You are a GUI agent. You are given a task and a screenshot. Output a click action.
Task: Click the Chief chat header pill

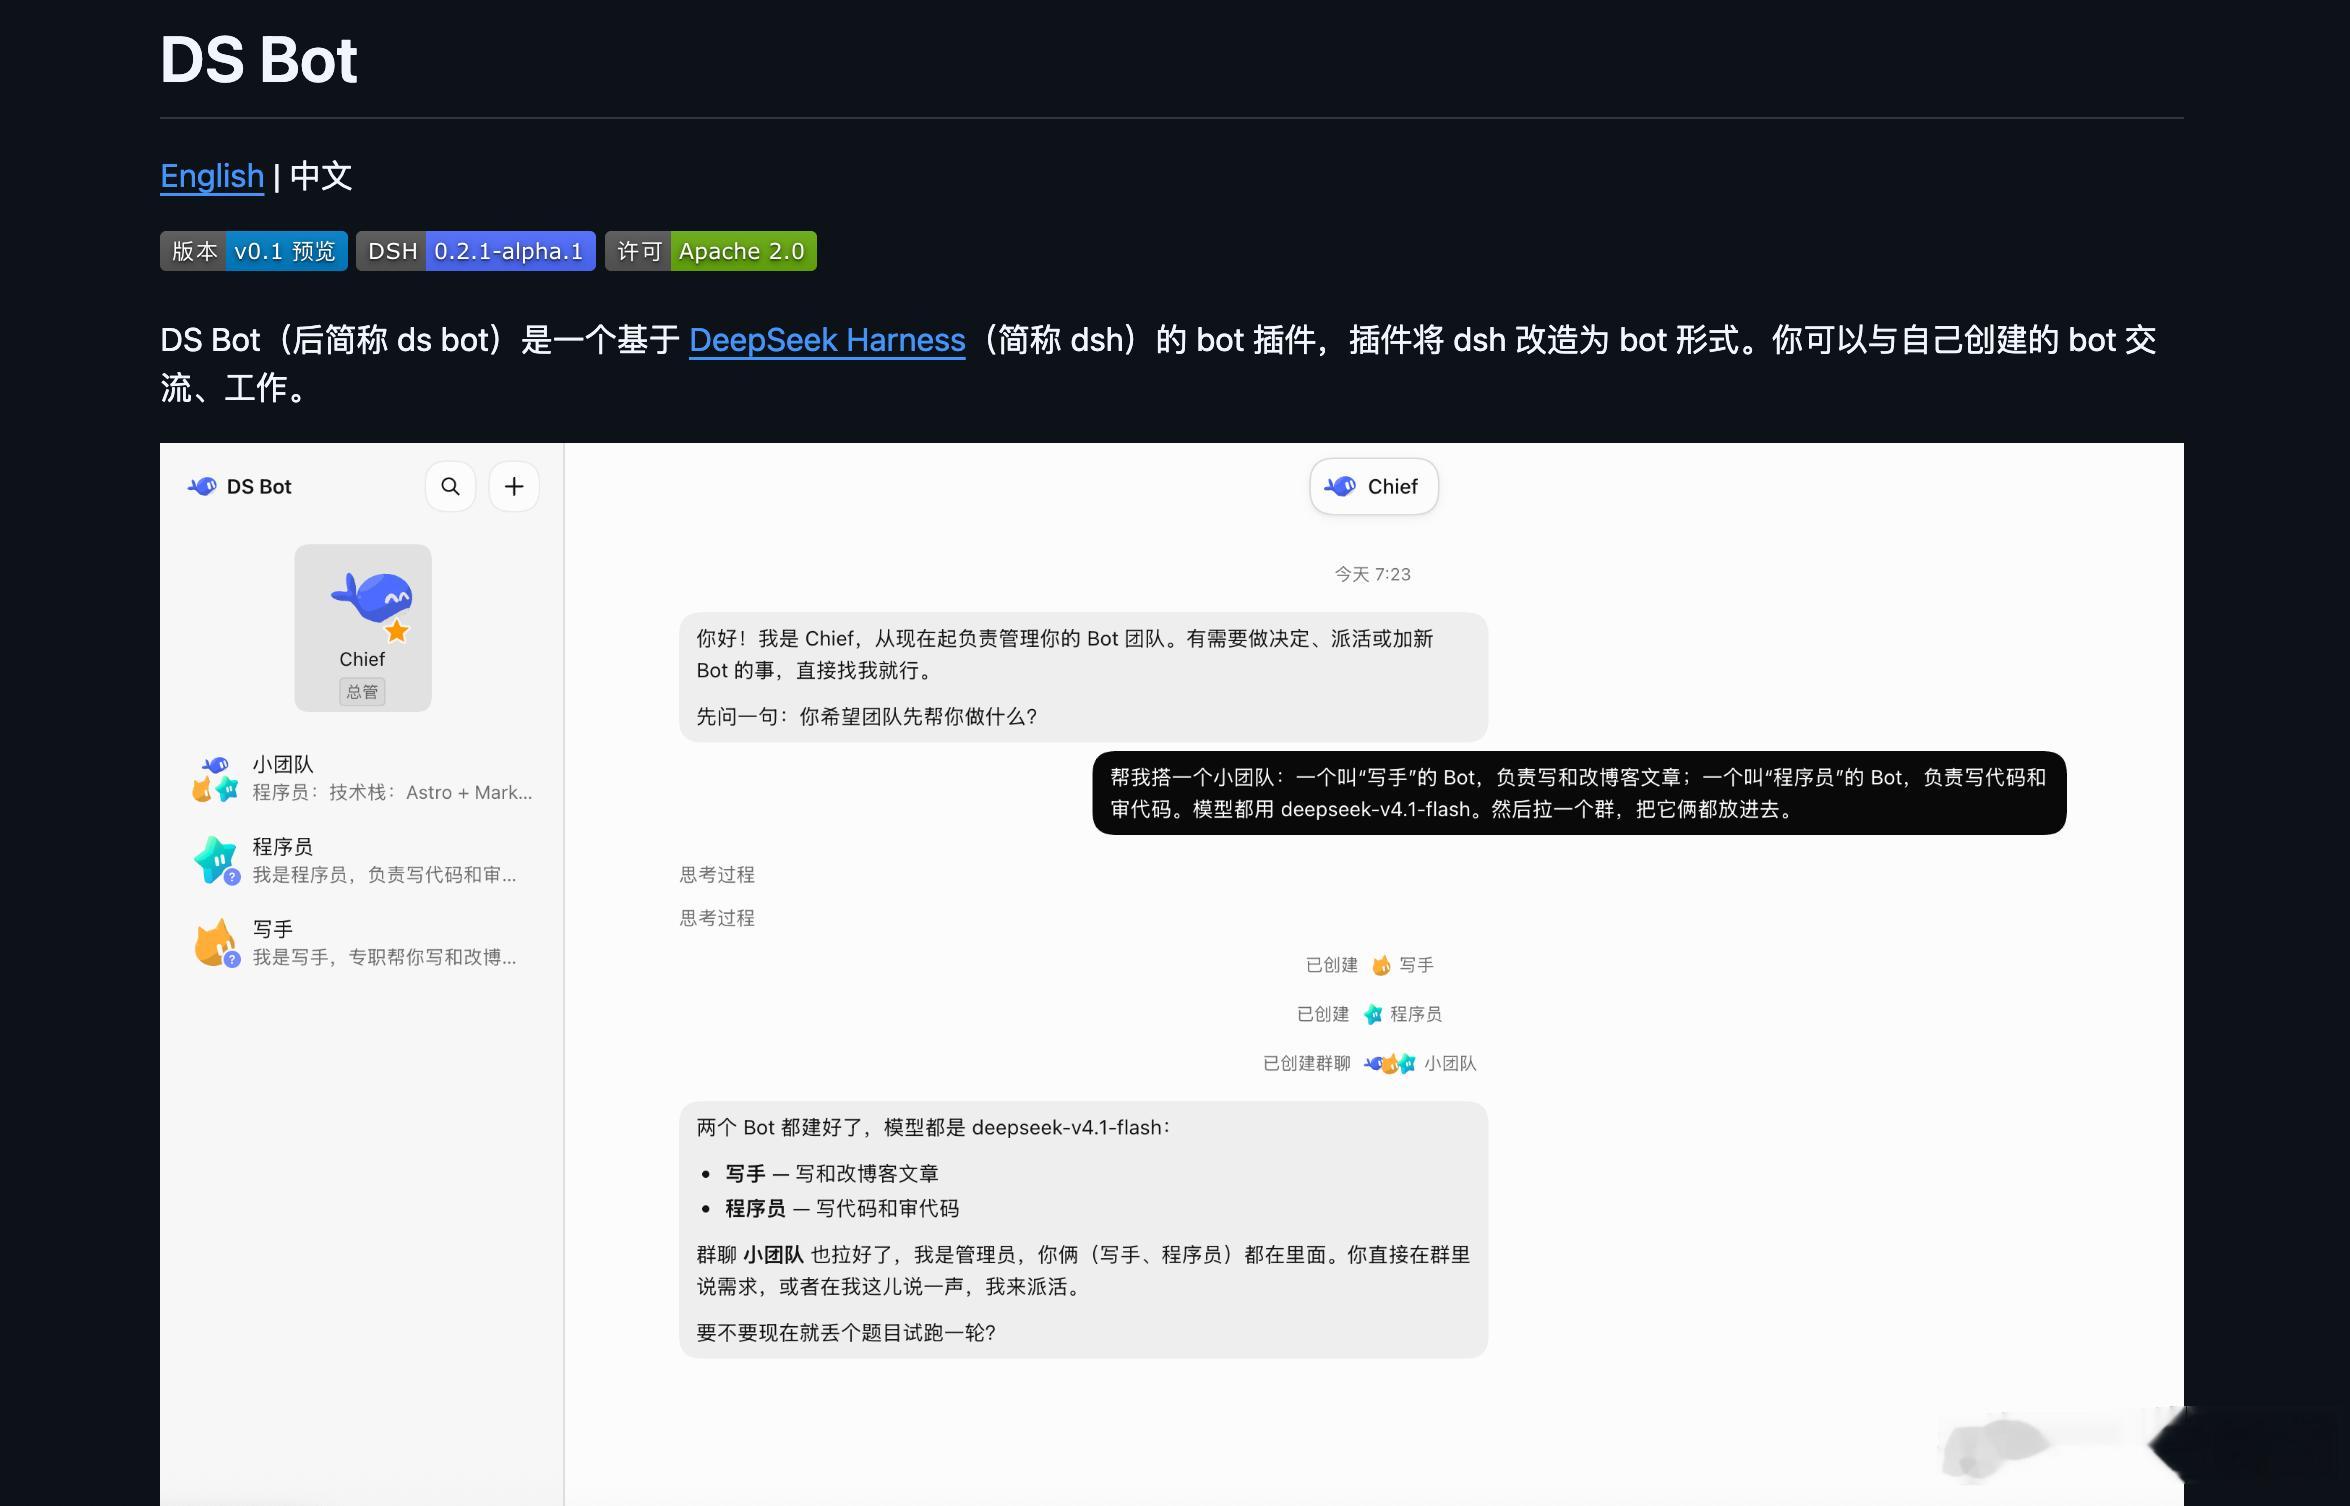(x=1374, y=487)
